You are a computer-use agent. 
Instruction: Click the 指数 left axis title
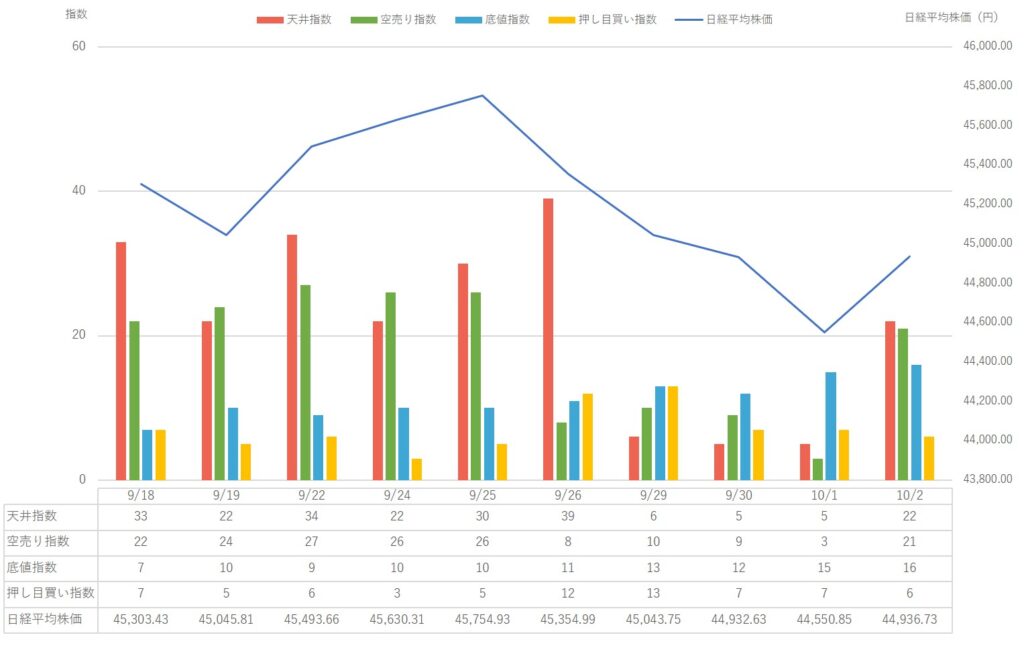[76, 15]
